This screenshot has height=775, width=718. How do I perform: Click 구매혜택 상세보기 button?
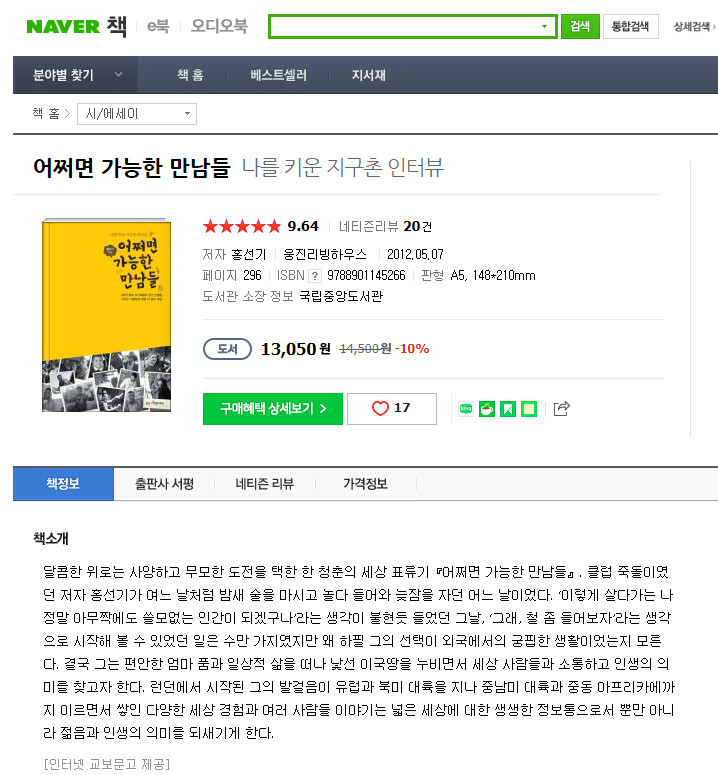point(273,409)
